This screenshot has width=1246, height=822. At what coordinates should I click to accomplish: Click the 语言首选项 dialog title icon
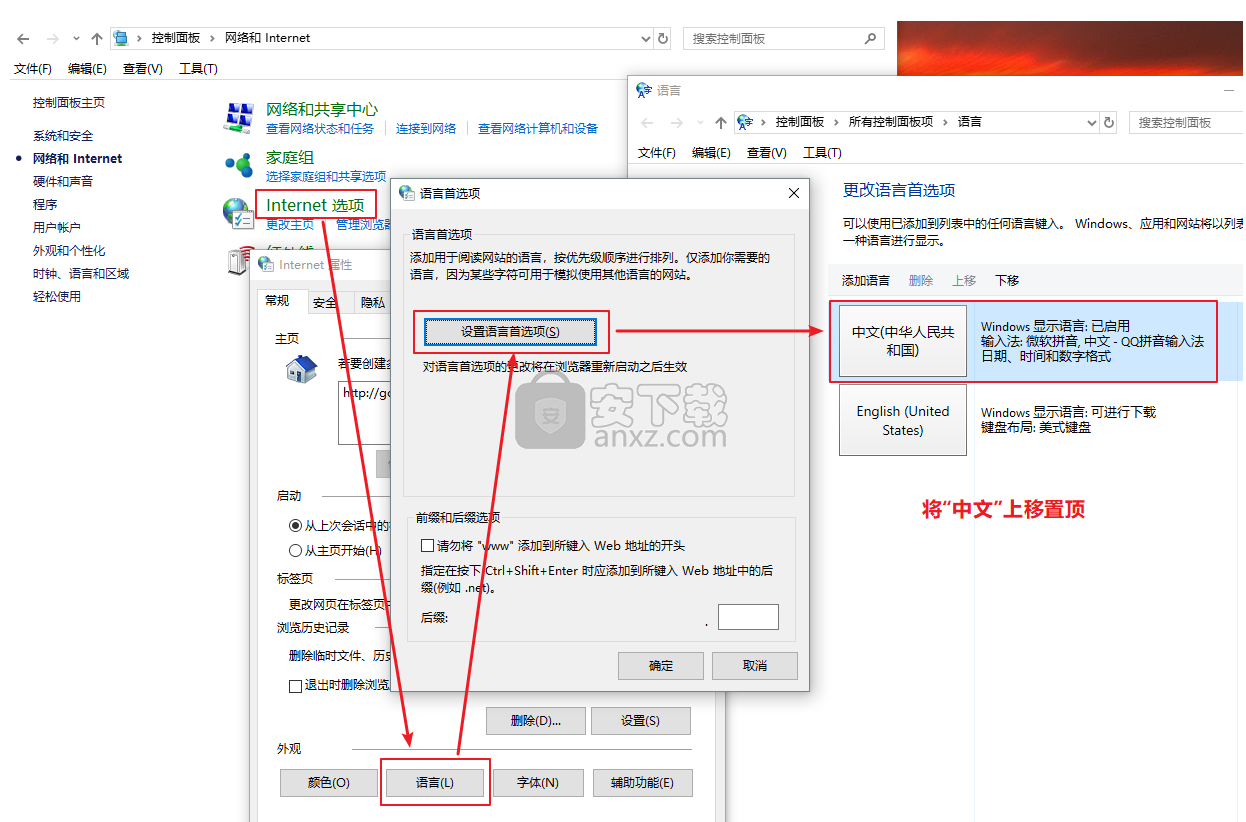[x=407, y=193]
